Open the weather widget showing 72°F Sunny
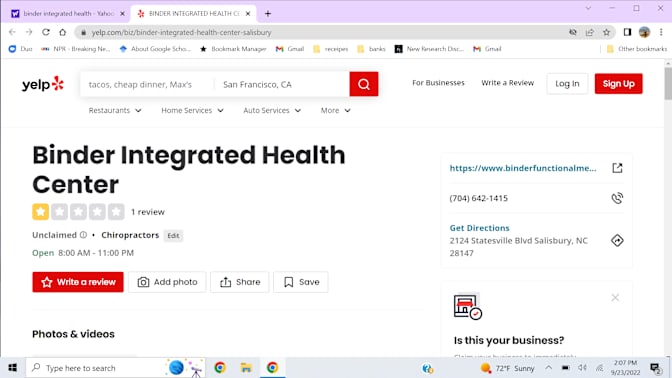The height and width of the screenshot is (378, 672). 507,368
